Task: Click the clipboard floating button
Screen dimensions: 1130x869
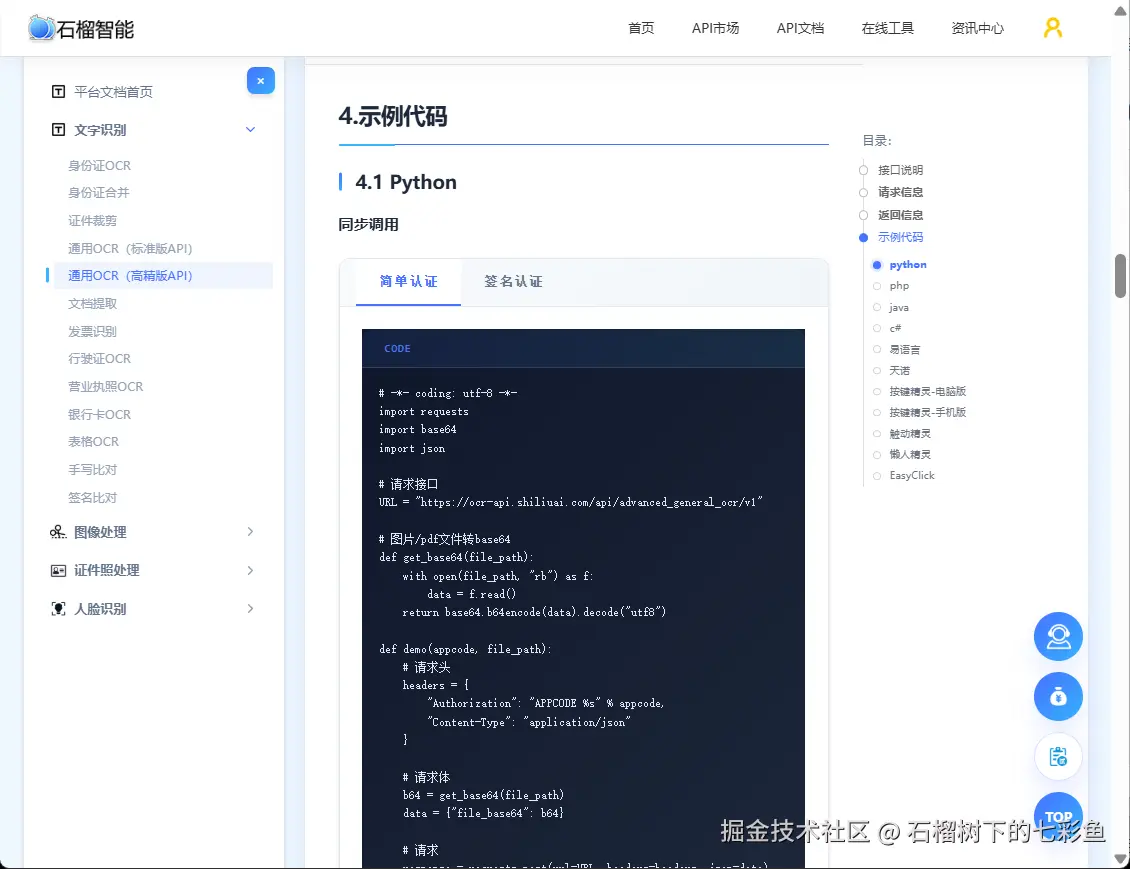Action: (x=1058, y=757)
